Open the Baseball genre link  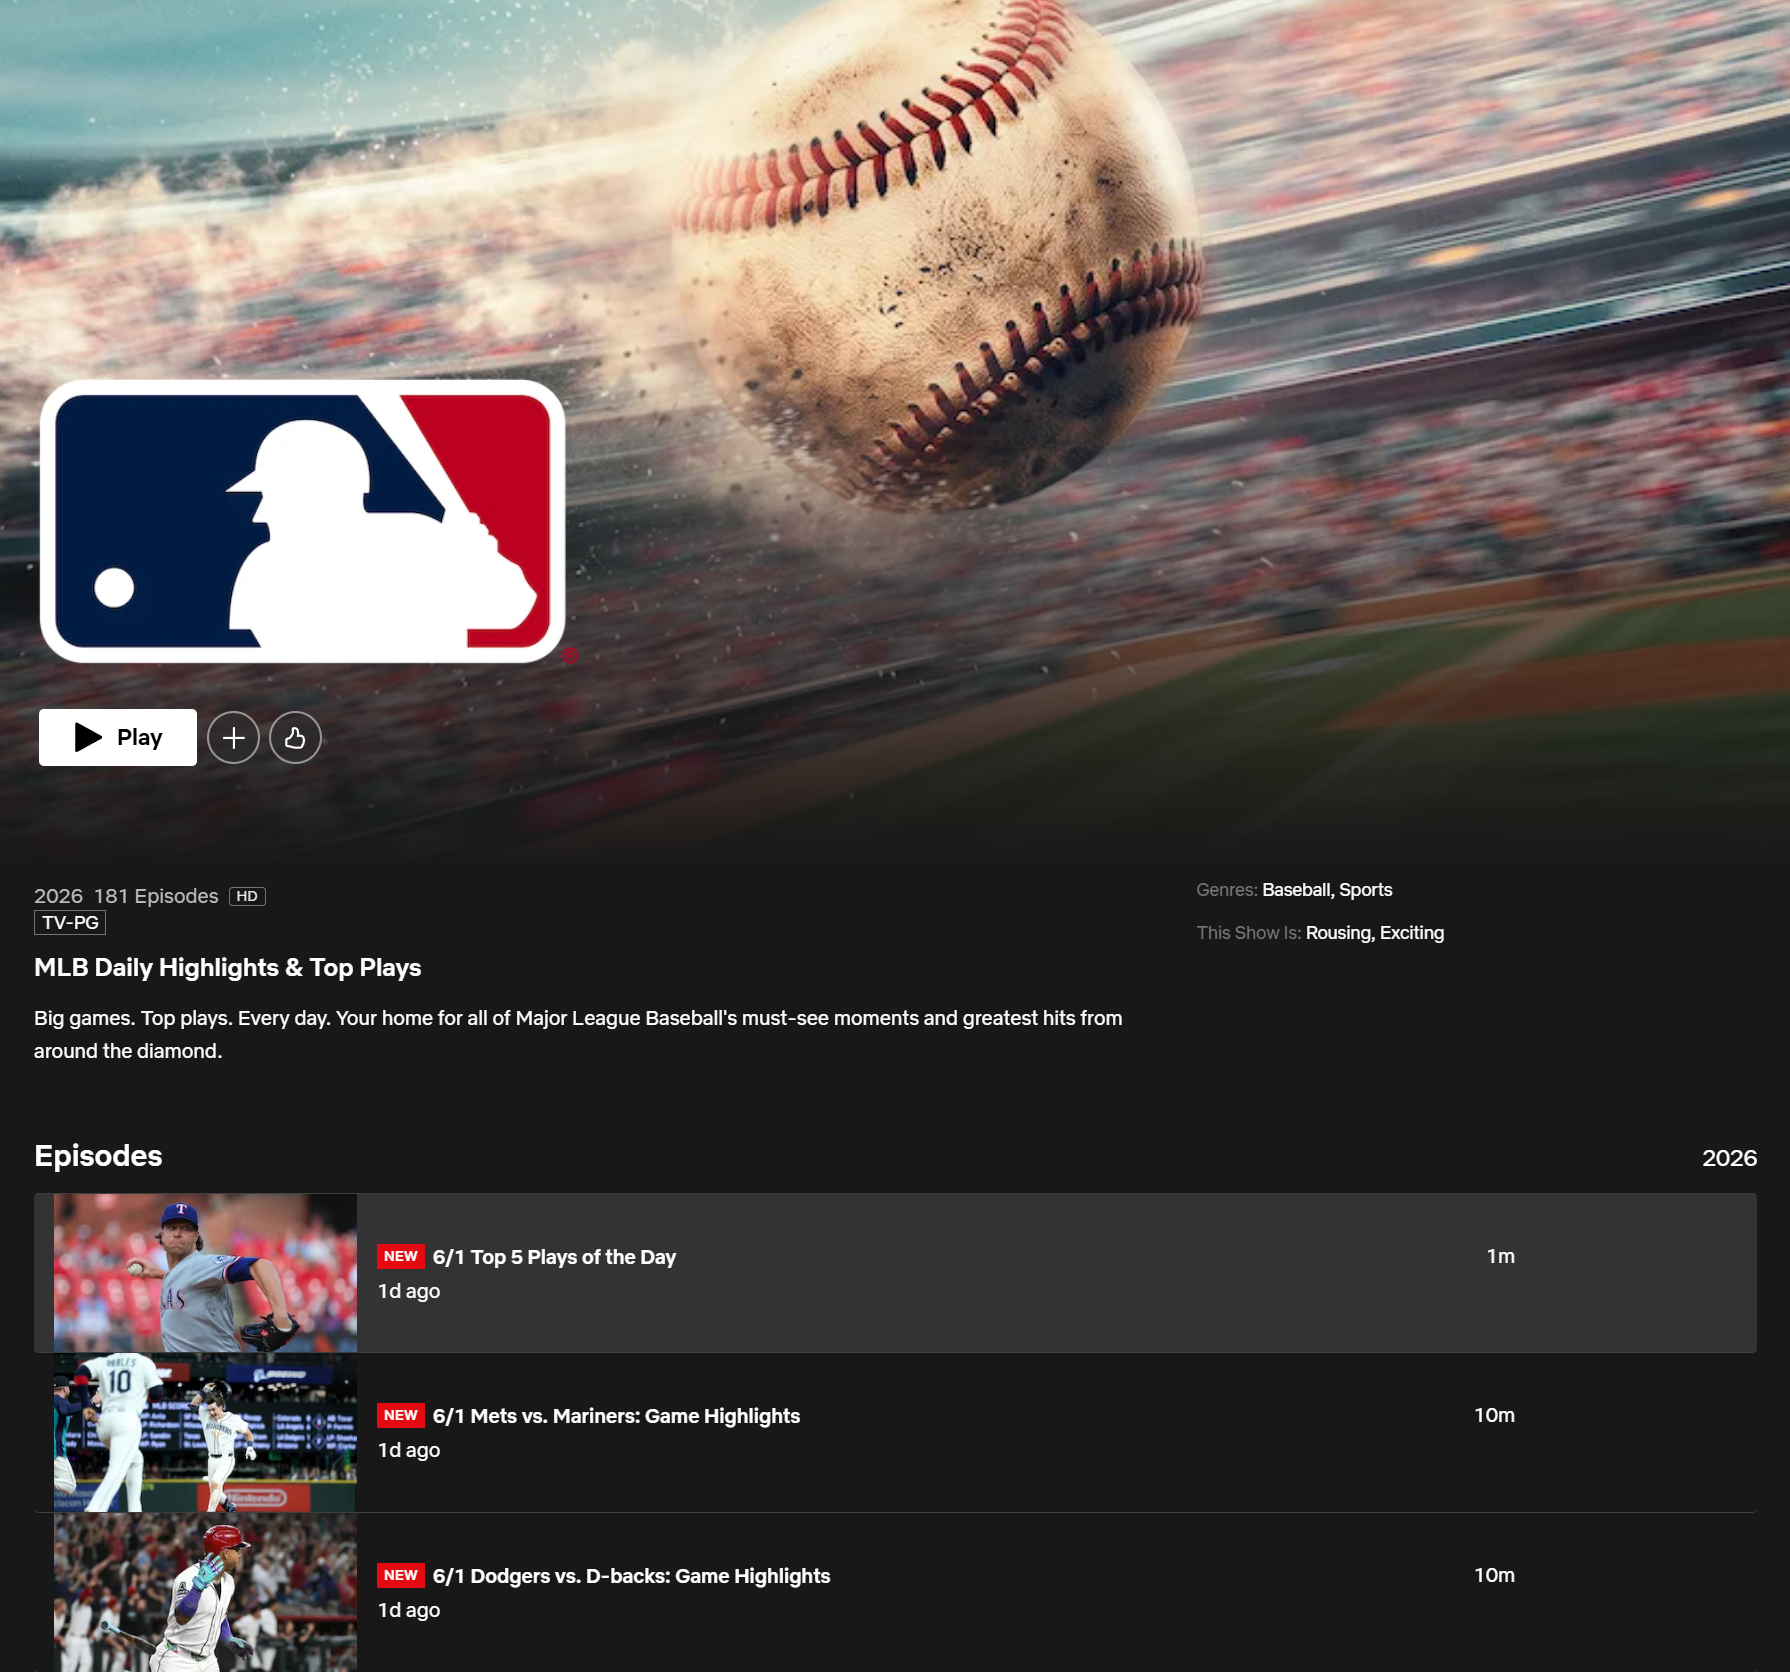[1296, 890]
